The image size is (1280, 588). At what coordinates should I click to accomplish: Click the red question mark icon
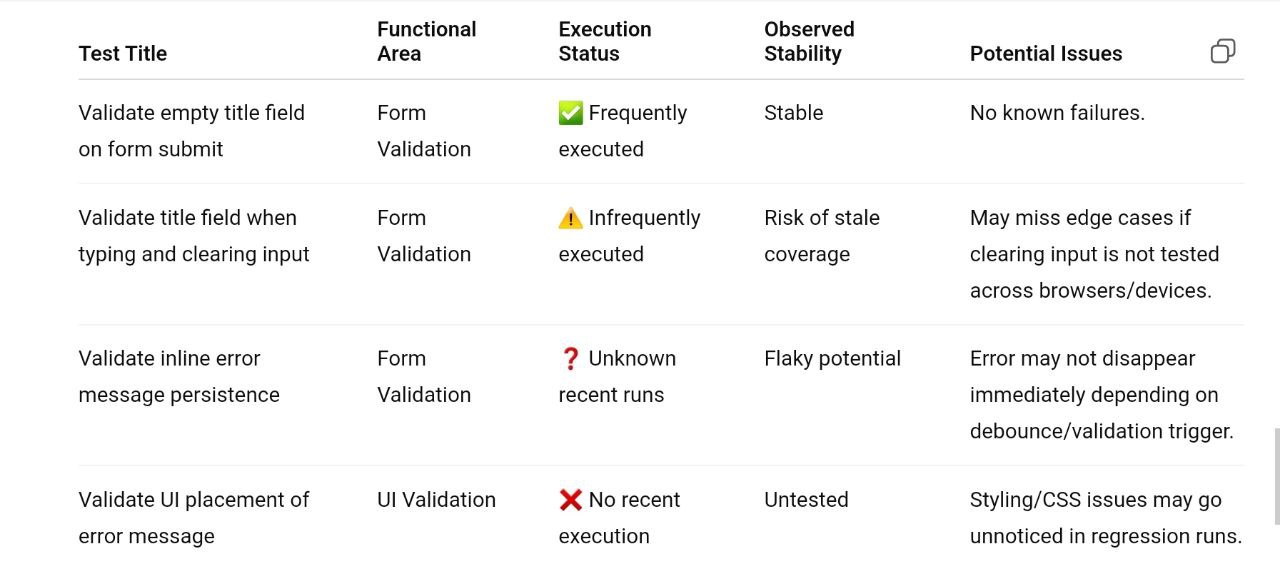[x=570, y=359]
